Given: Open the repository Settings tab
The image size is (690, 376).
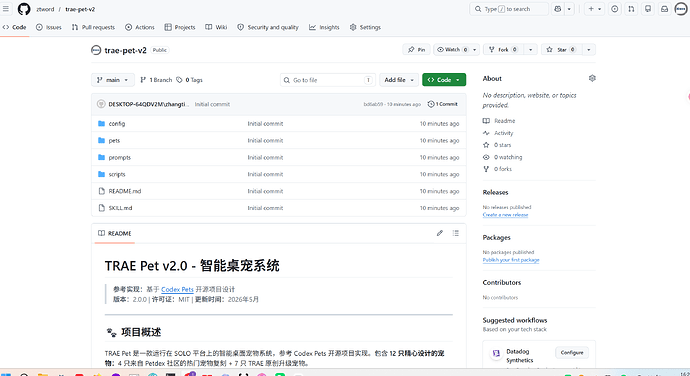Looking at the screenshot, I should 365,27.
